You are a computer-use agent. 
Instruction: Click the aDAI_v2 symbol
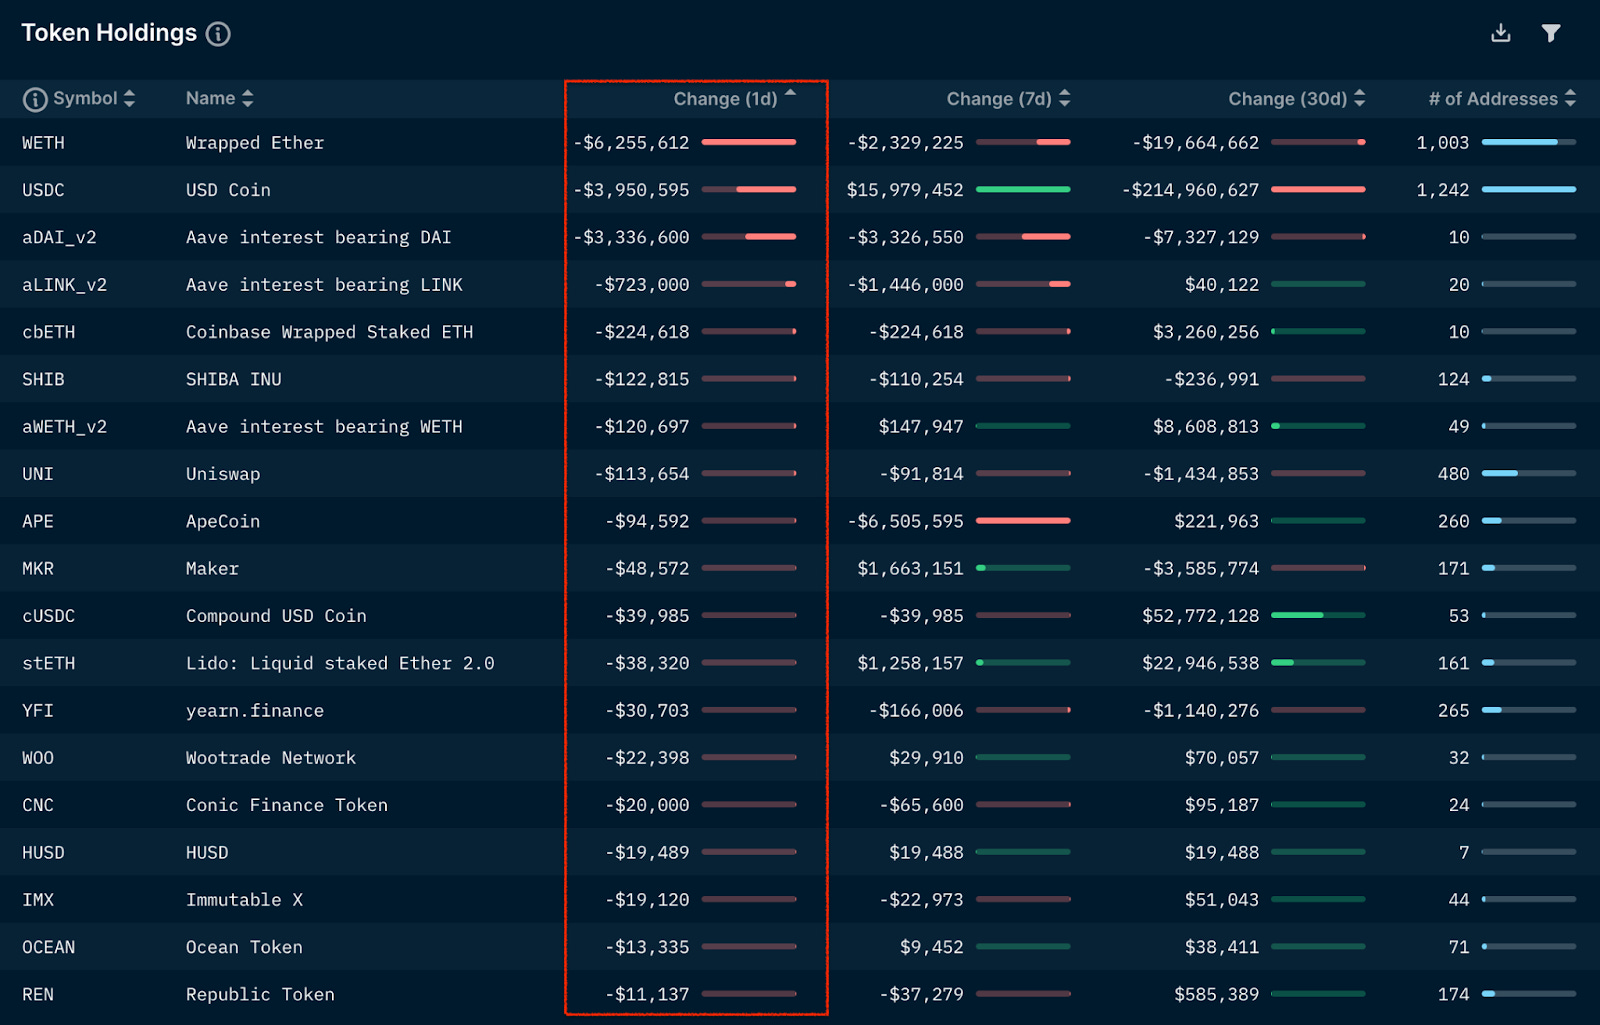(x=59, y=237)
